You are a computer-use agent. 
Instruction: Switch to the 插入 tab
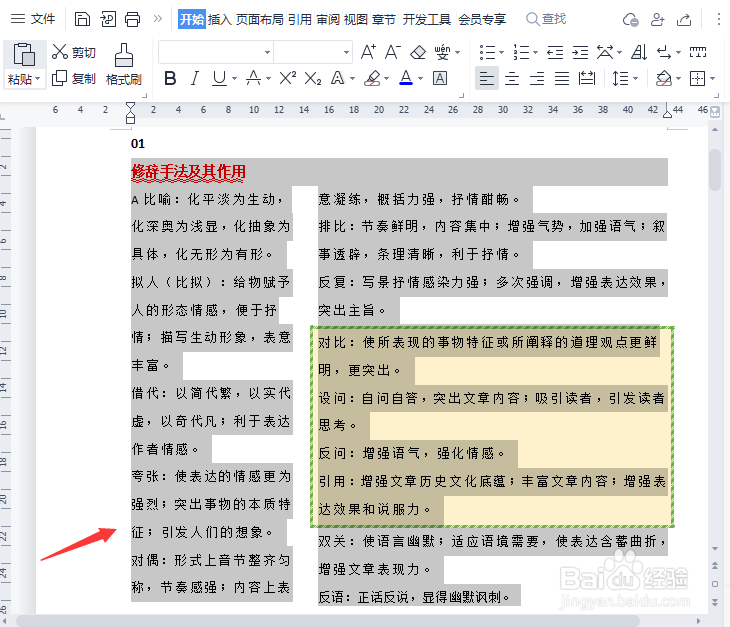tap(219, 19)
